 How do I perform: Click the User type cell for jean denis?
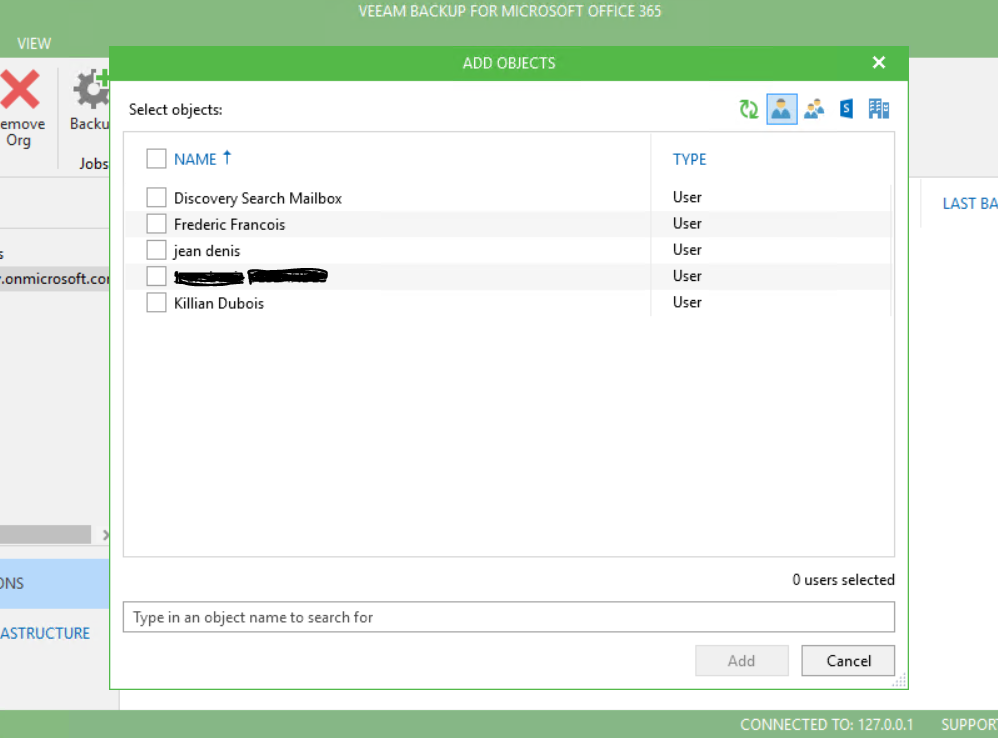[687, 250]
